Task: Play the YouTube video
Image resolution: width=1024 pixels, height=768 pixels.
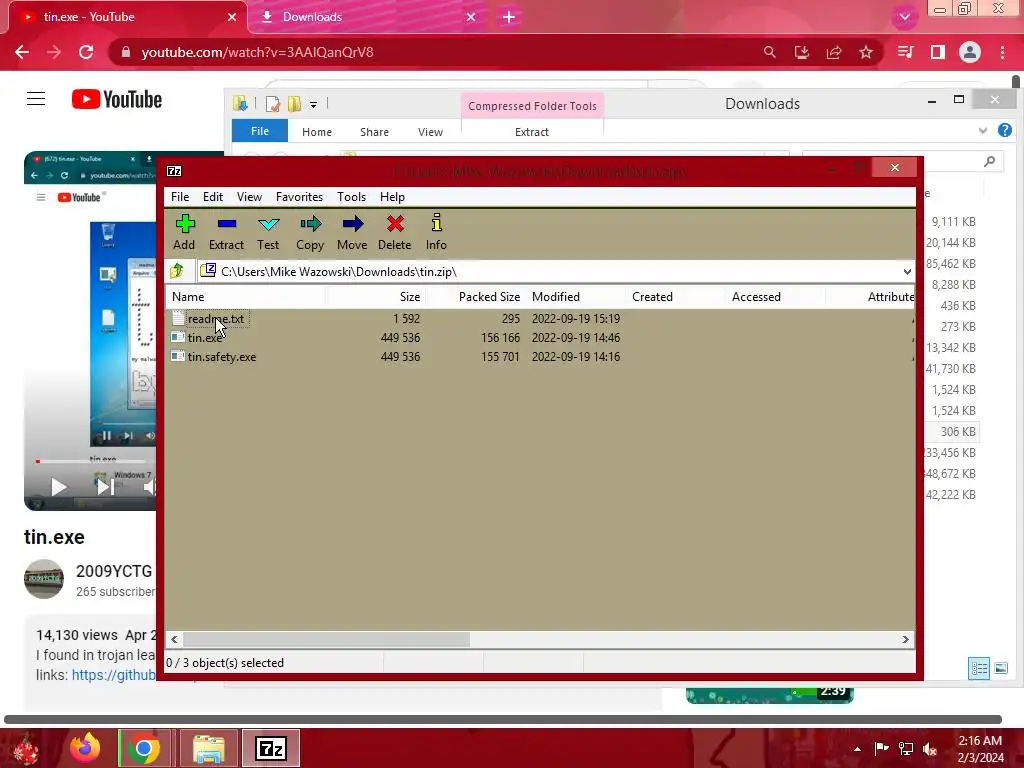Action: pyautogui.click(x=58, y=487)
